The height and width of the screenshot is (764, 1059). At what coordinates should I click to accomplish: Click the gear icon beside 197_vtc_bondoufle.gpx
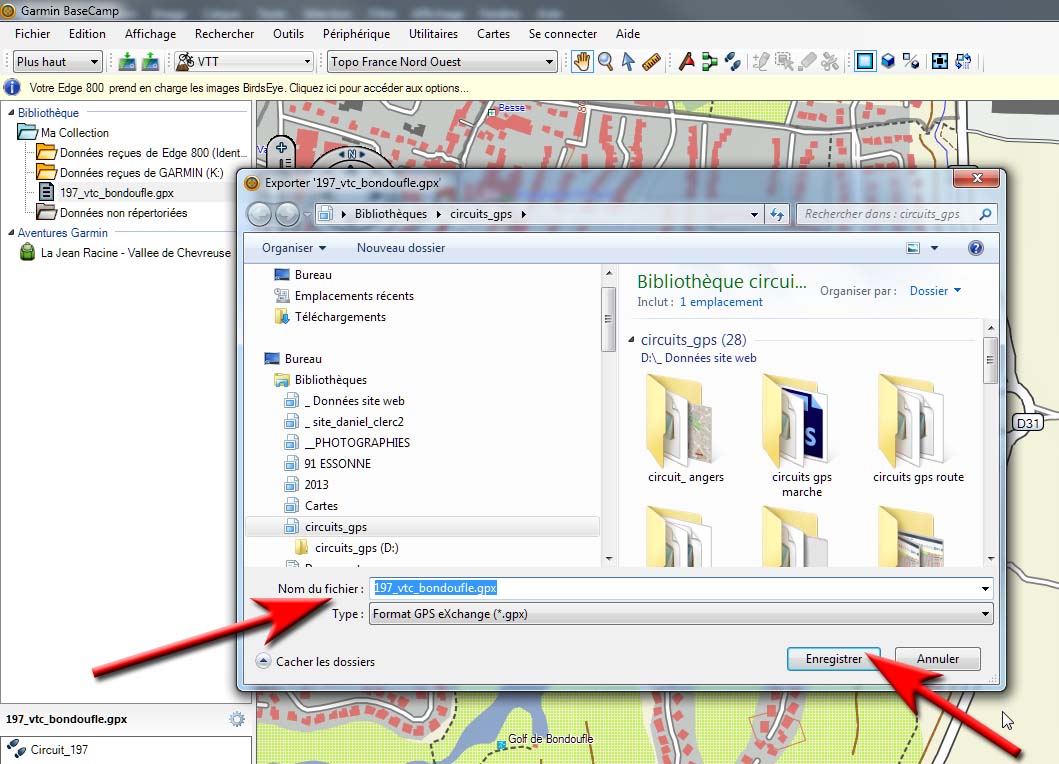click(x=237, y=719)
